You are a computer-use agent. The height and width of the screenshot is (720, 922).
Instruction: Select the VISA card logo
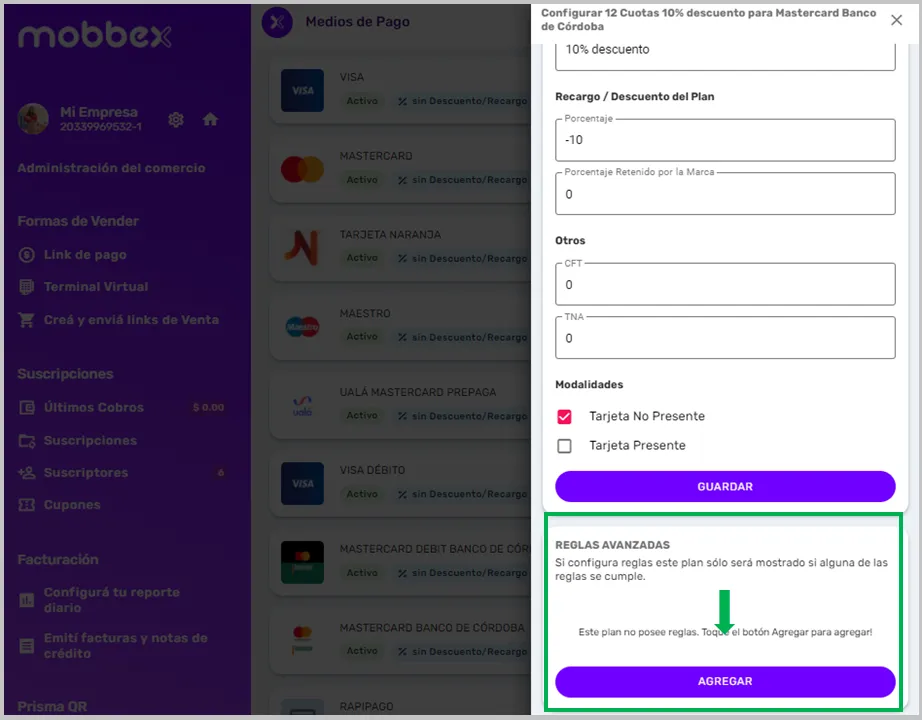(x=302, y=91)
